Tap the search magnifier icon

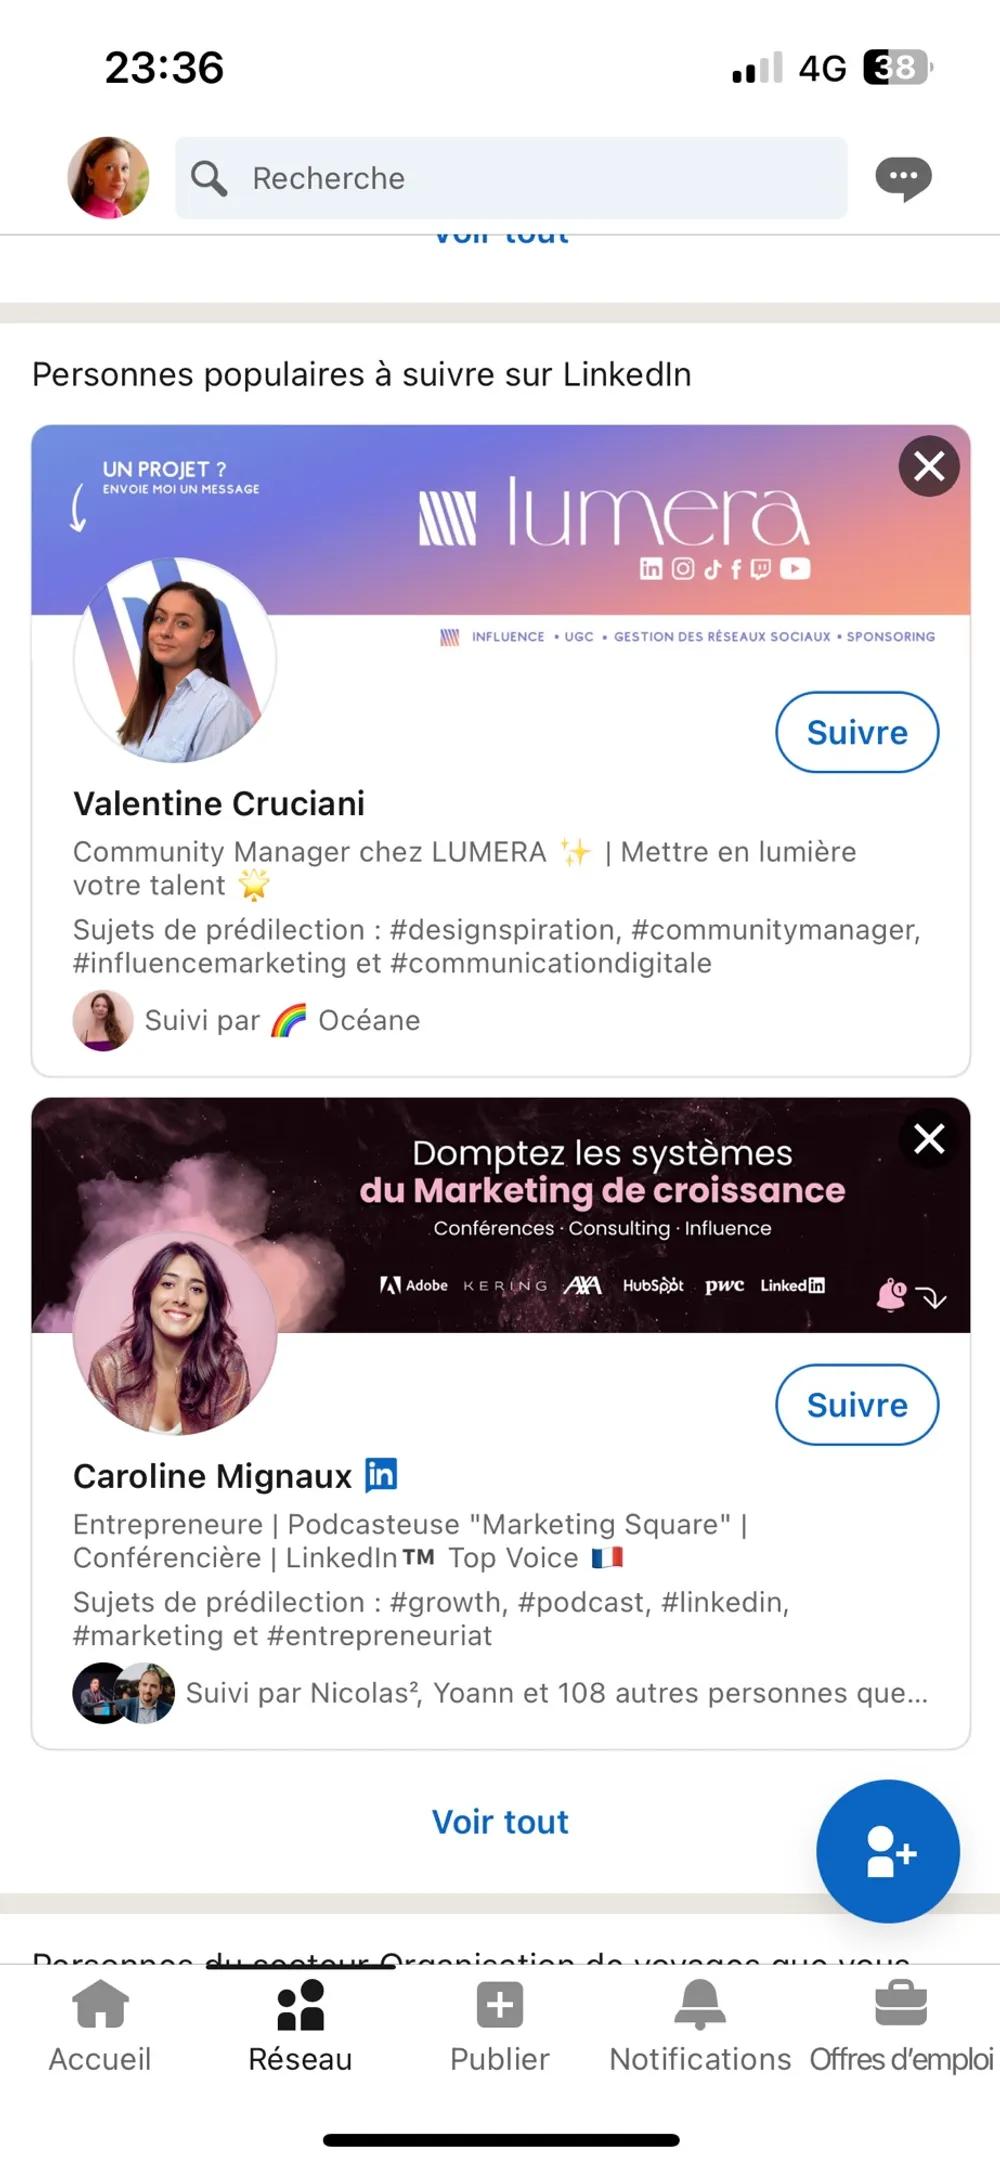209,178
